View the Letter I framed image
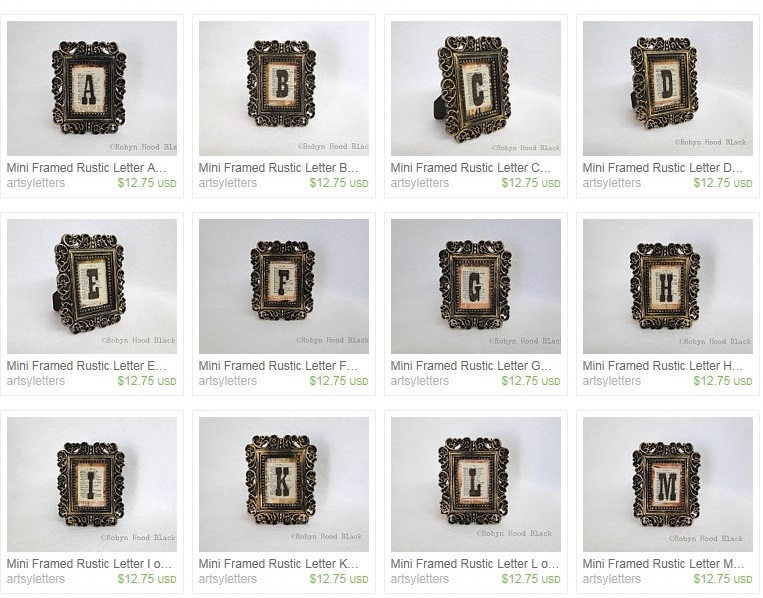 (x=92, y=484)
